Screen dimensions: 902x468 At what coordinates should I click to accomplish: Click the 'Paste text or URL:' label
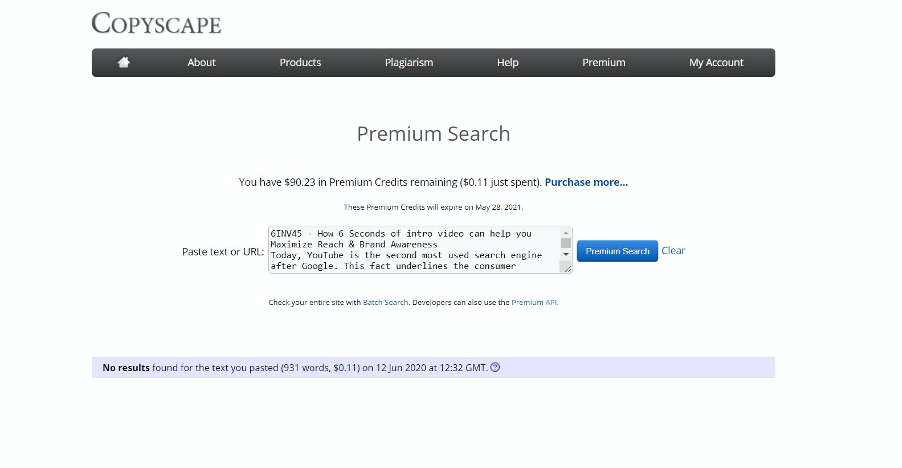pyautogui.click(x=223, y=252)
